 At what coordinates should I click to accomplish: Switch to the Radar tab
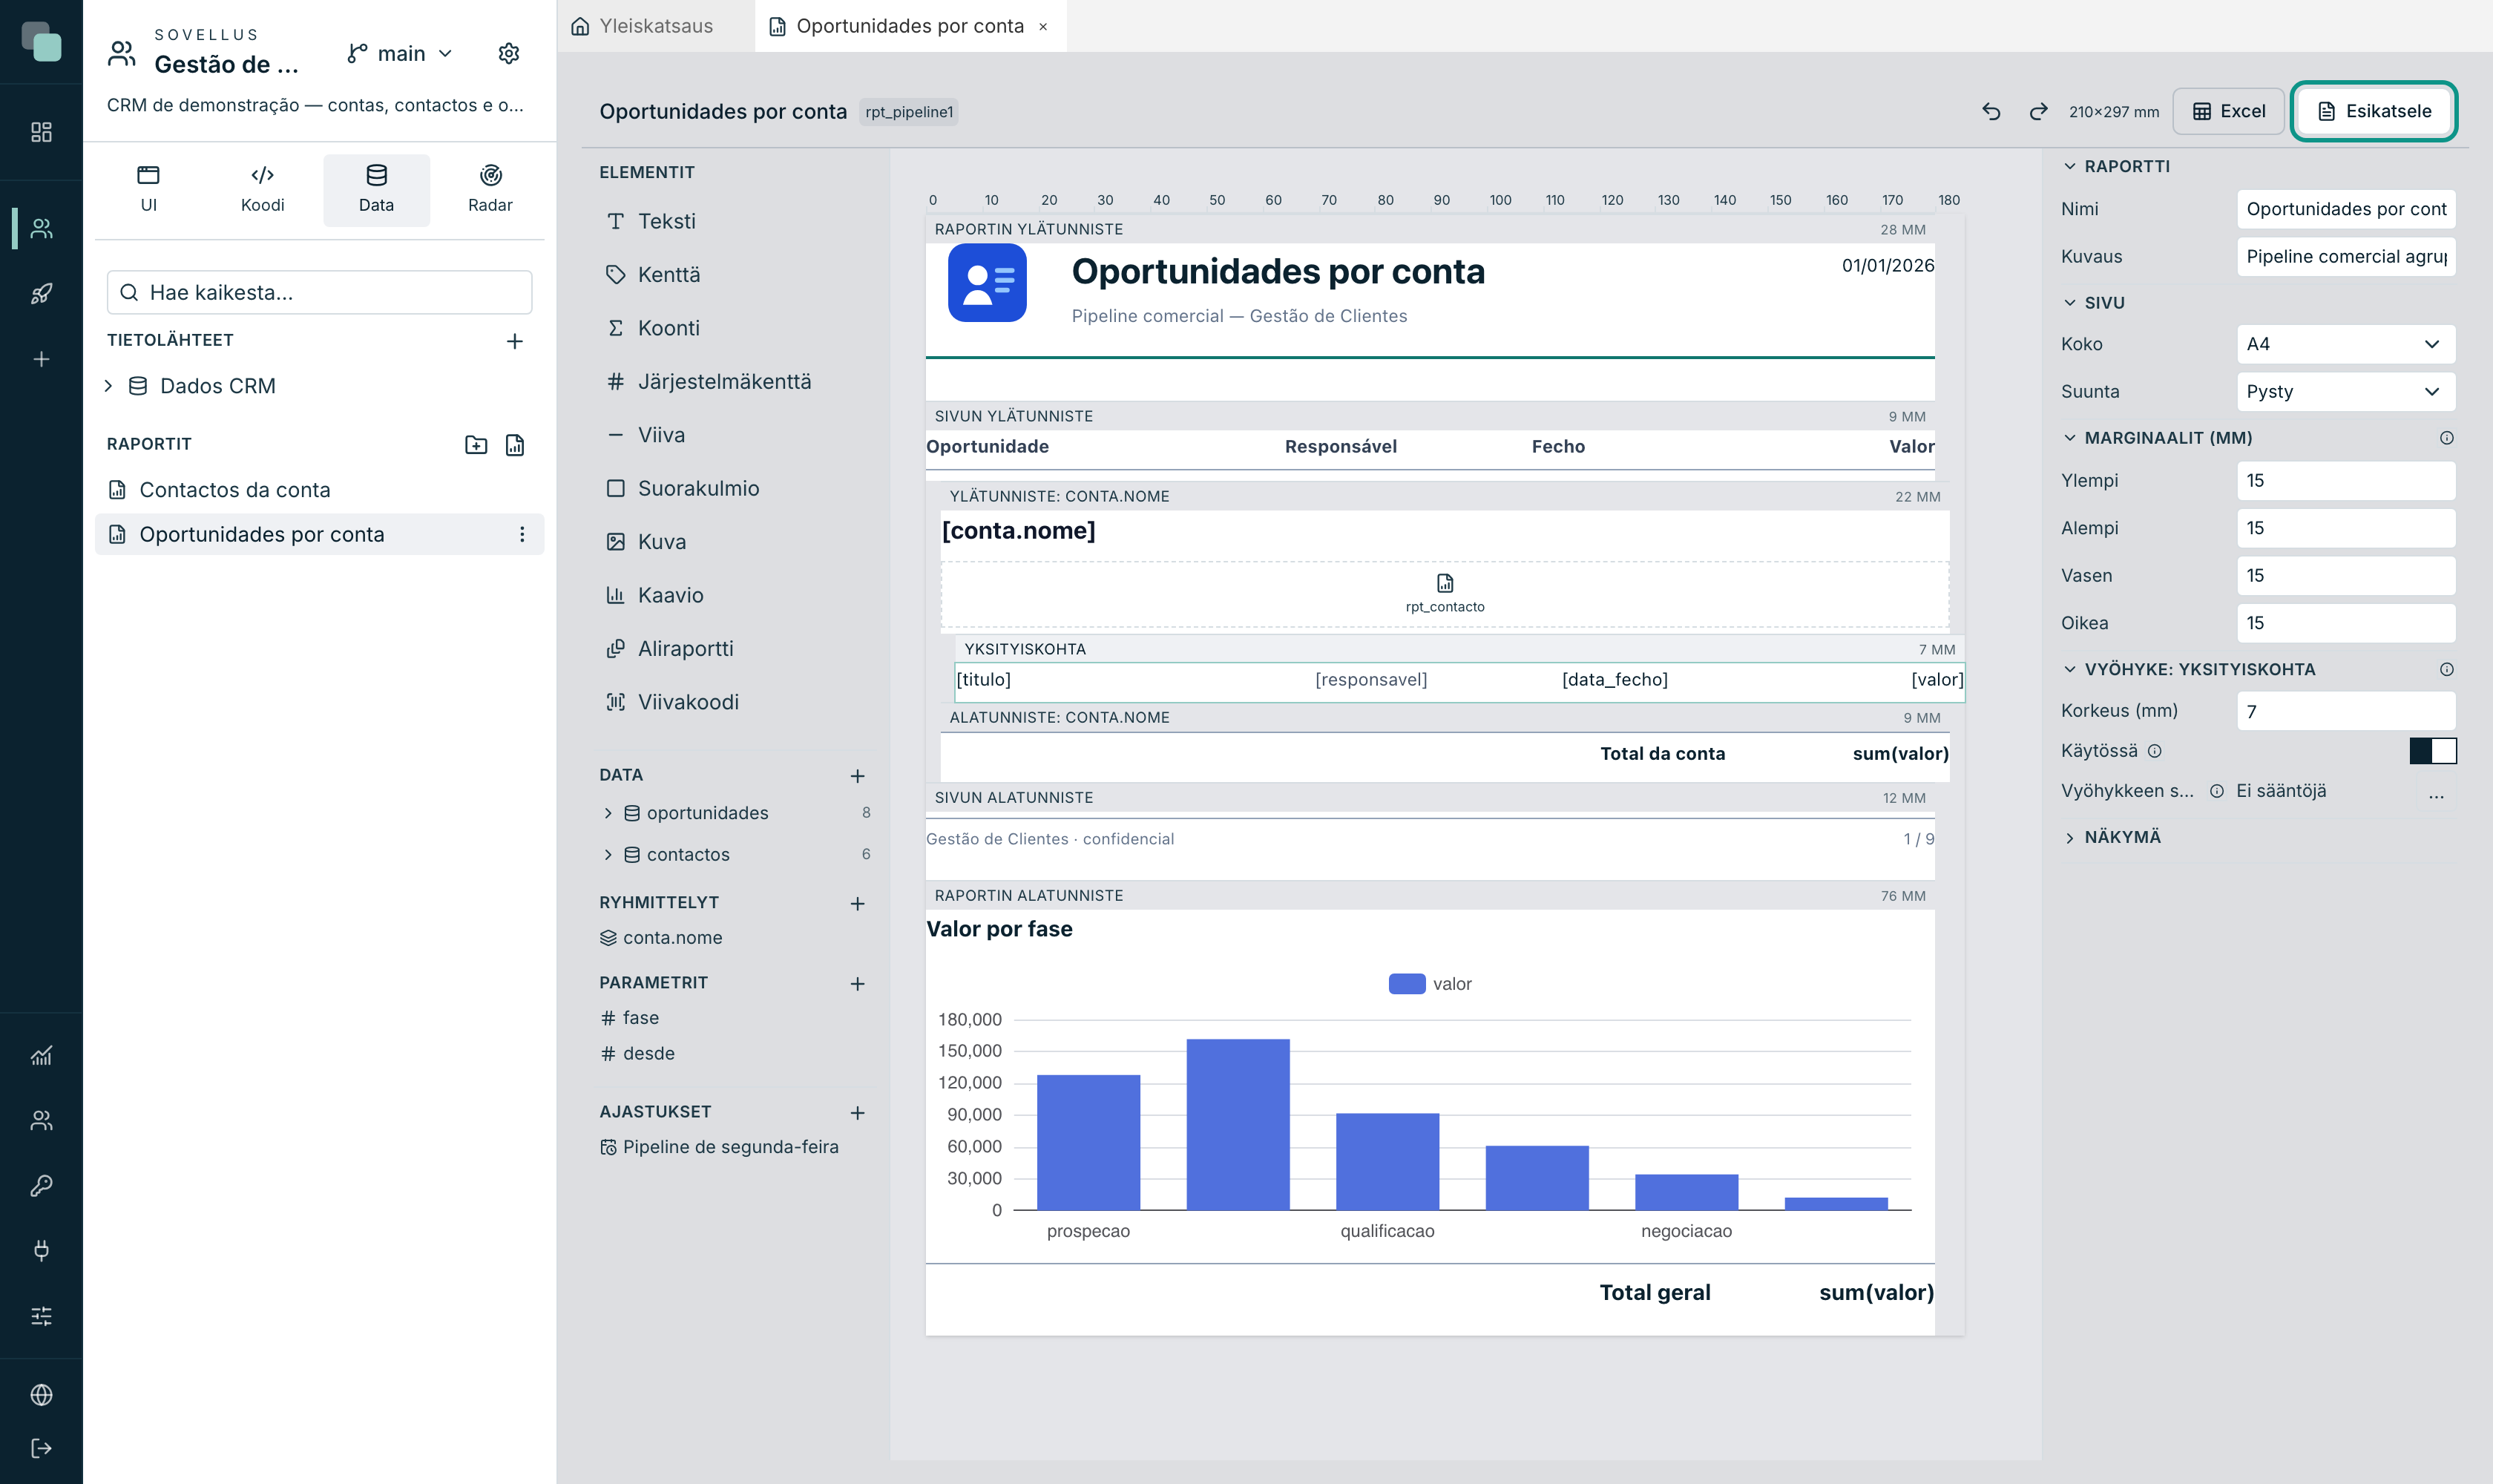click(490, 189)
